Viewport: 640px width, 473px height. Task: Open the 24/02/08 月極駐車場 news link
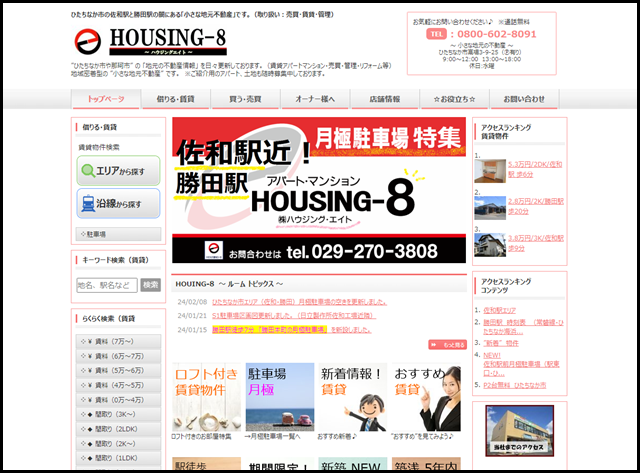pos(299,302)
